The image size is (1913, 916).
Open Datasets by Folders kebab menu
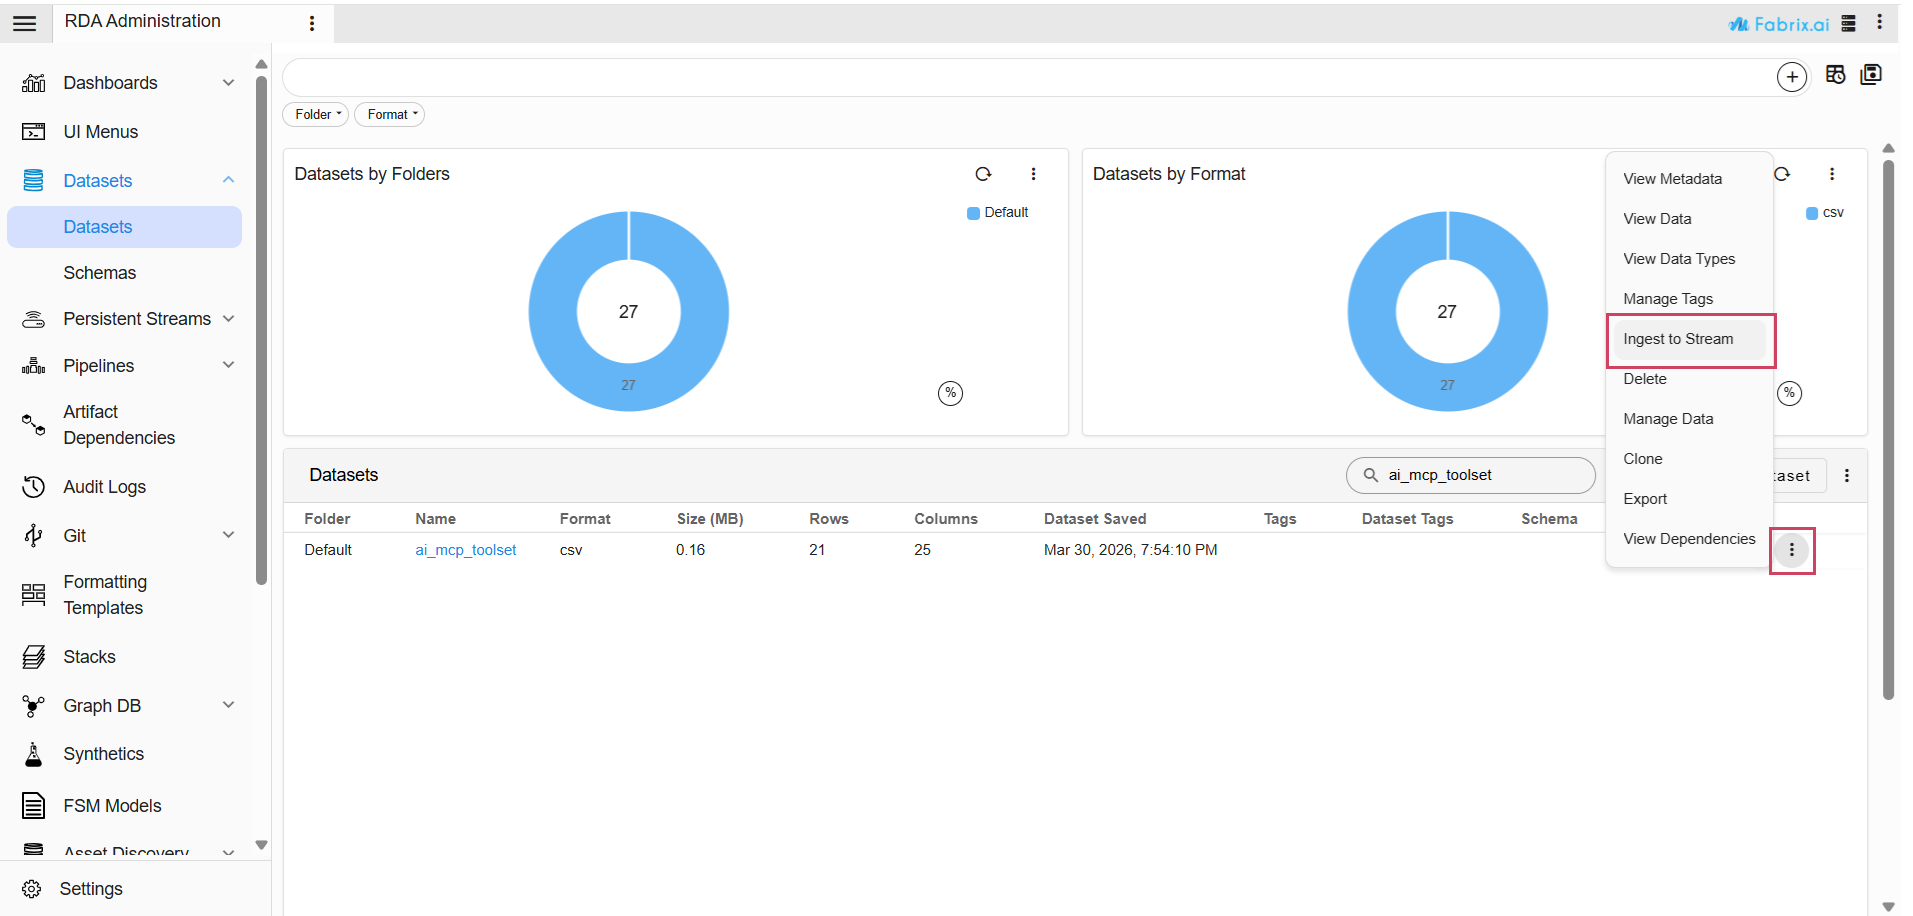click(1033, 174)
